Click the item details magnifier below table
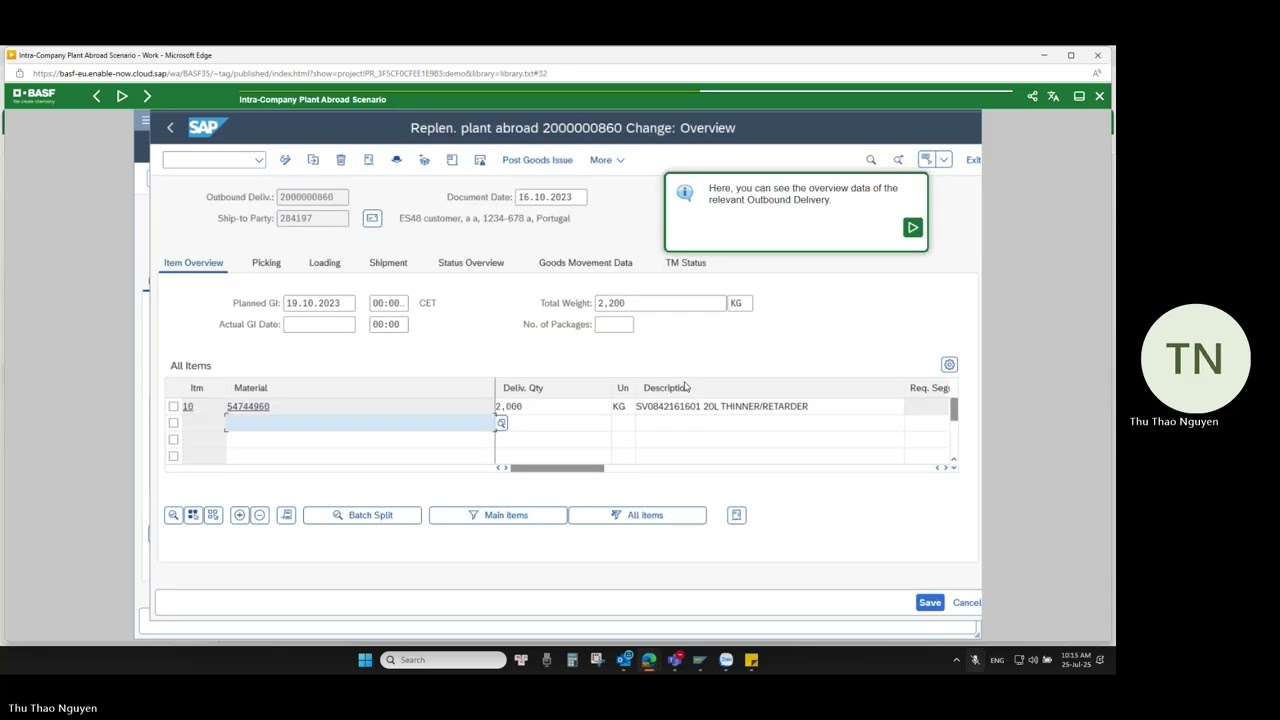 (x=173, y=515)
